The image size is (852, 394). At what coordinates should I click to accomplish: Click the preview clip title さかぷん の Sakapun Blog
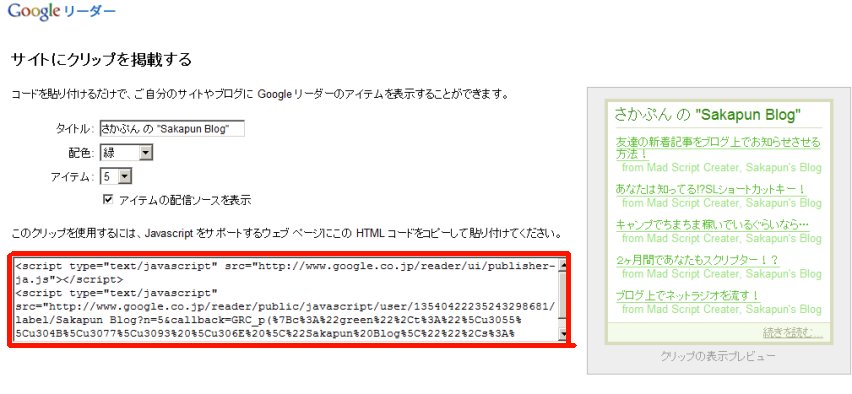708,115
